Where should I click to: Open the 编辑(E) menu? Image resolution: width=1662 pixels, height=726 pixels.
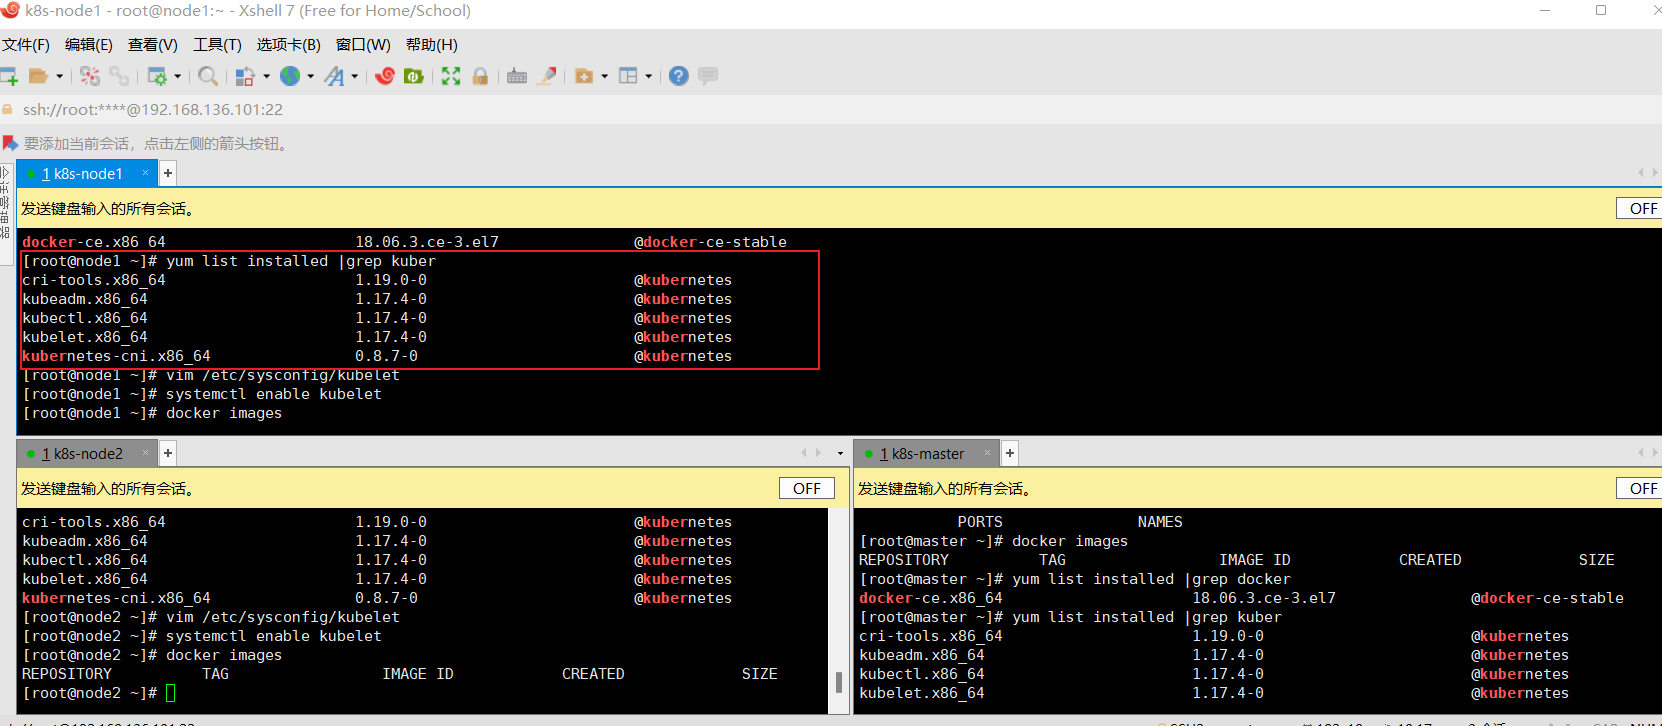89,45
